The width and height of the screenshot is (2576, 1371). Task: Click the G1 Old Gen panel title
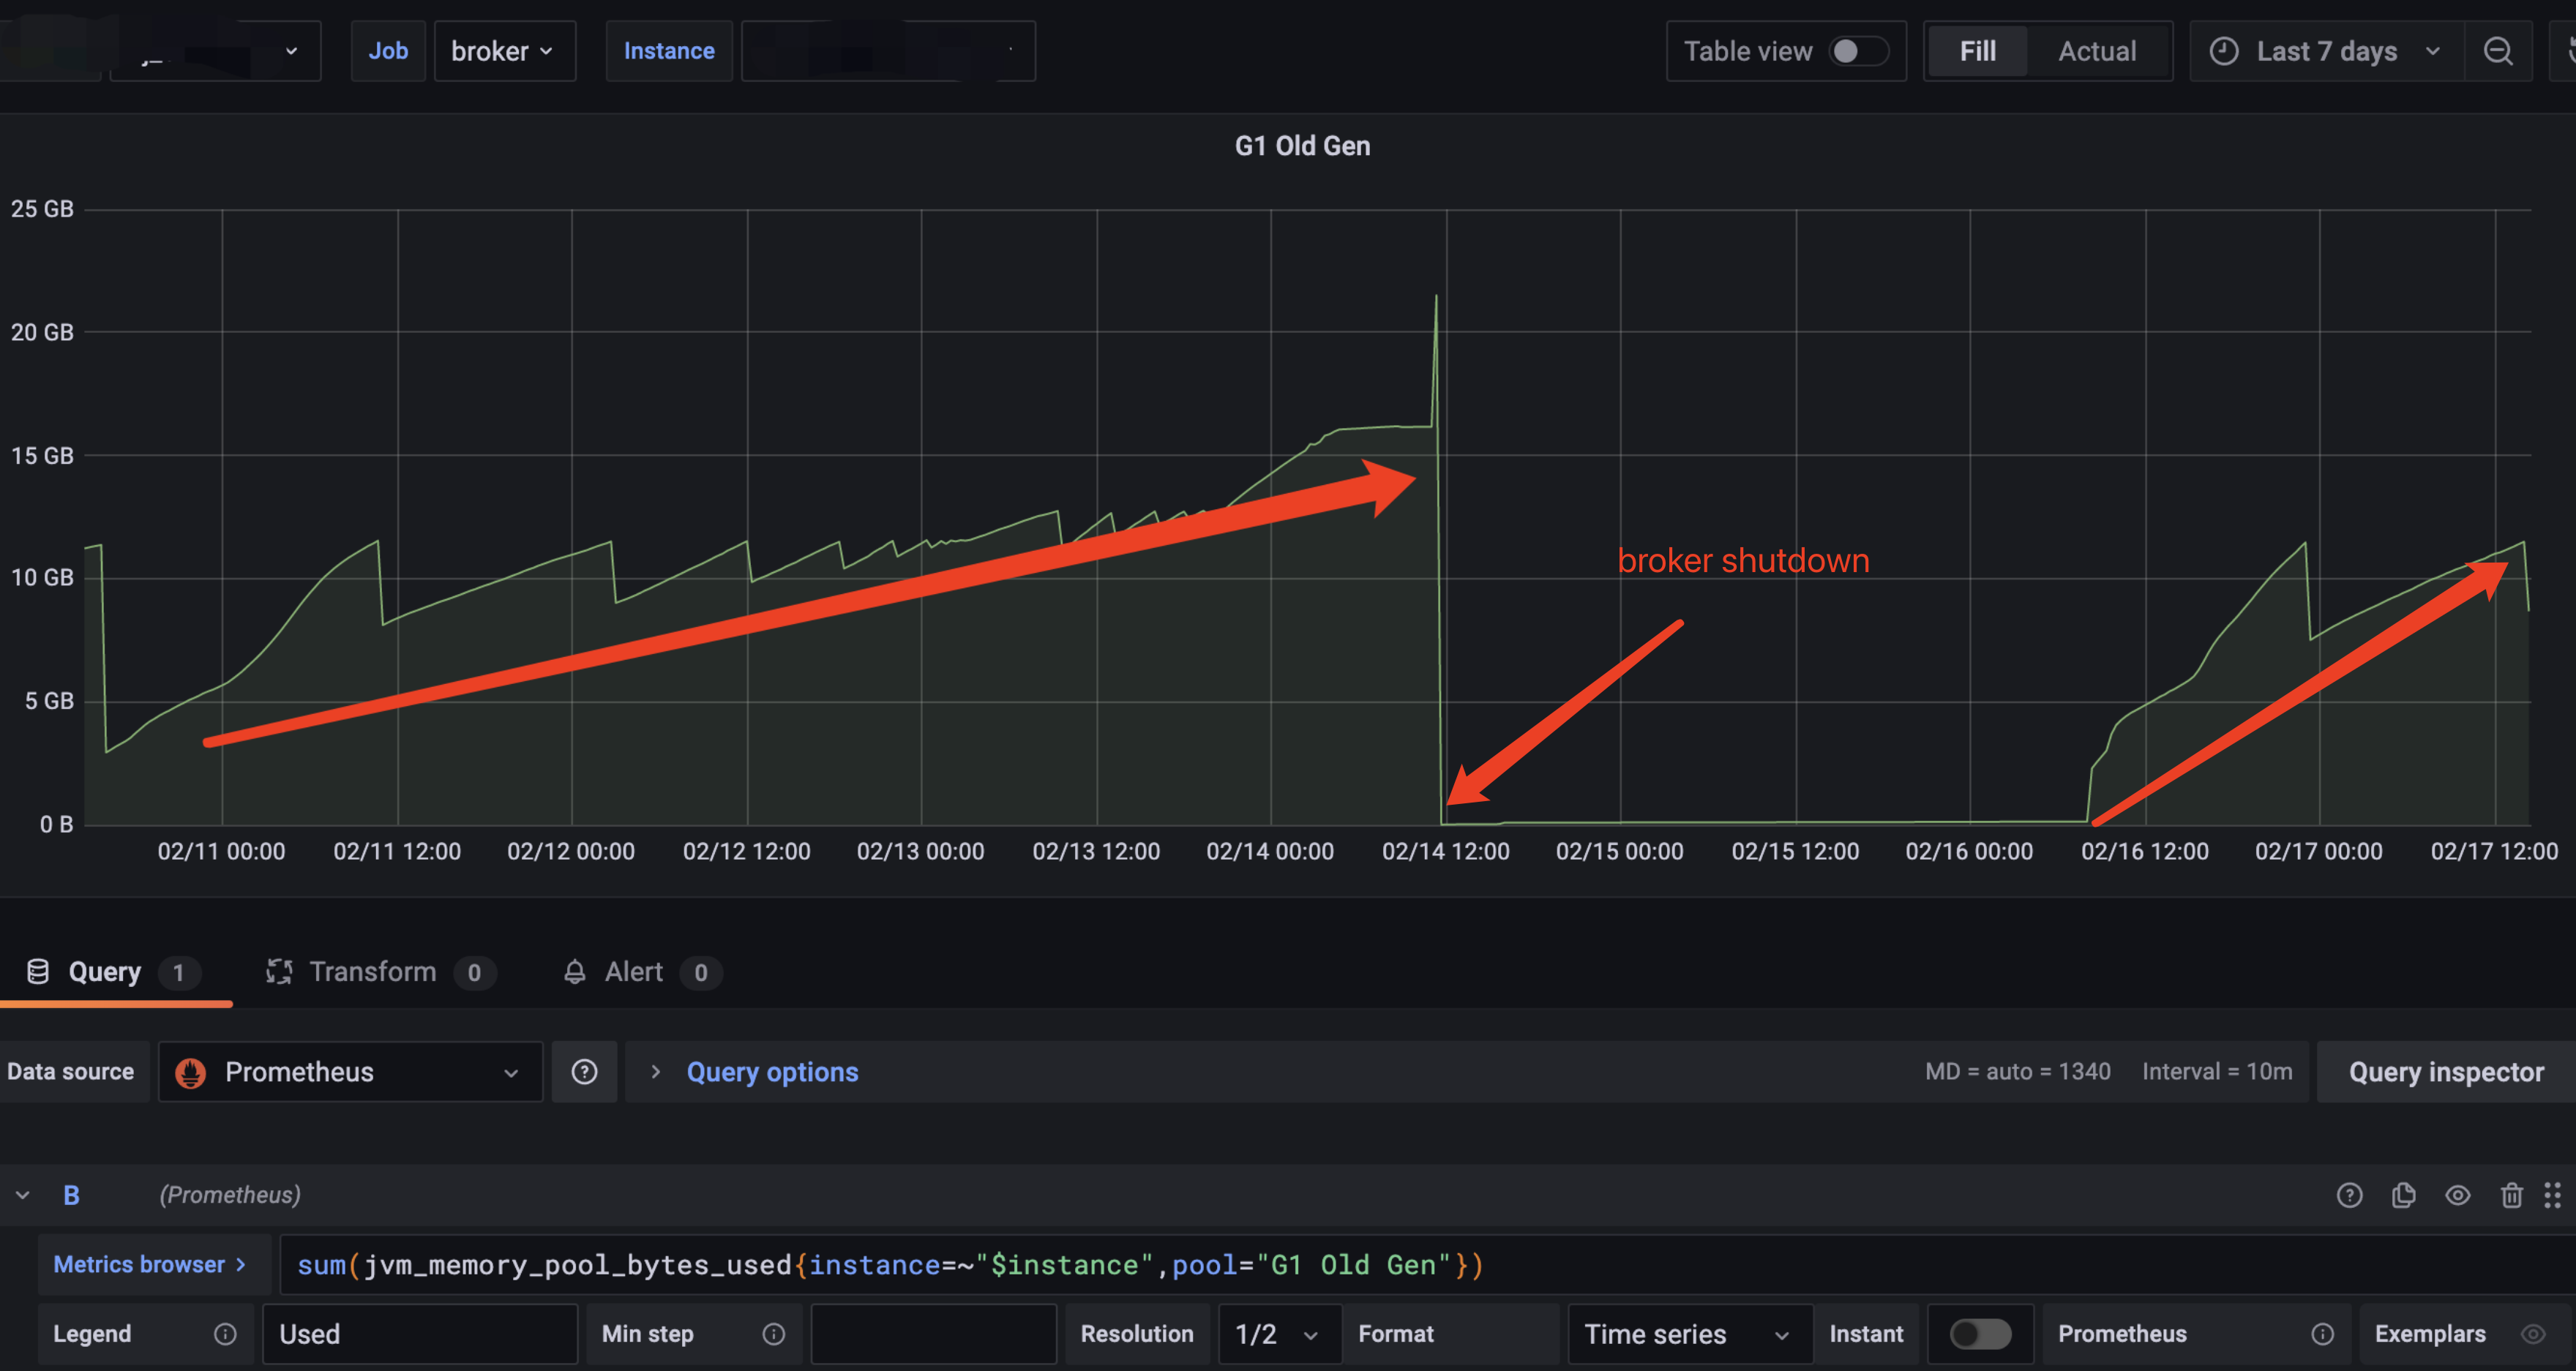pos(1302,146)
